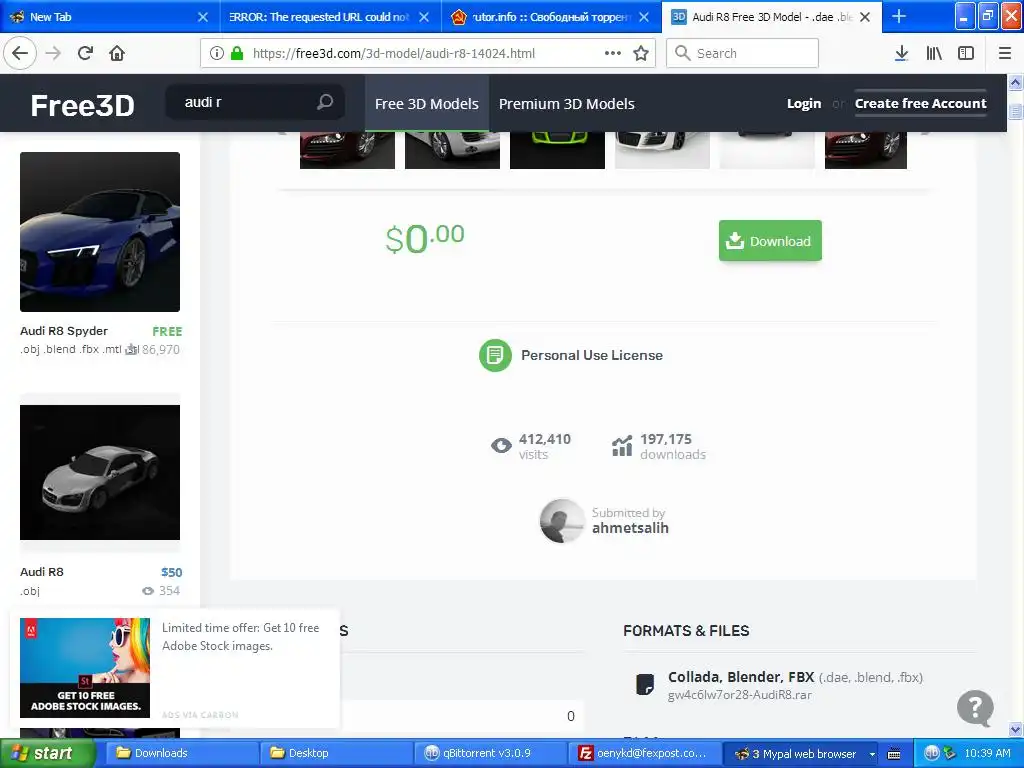
Task: Open the help question mark bubble
Action: tap(975, 708)
